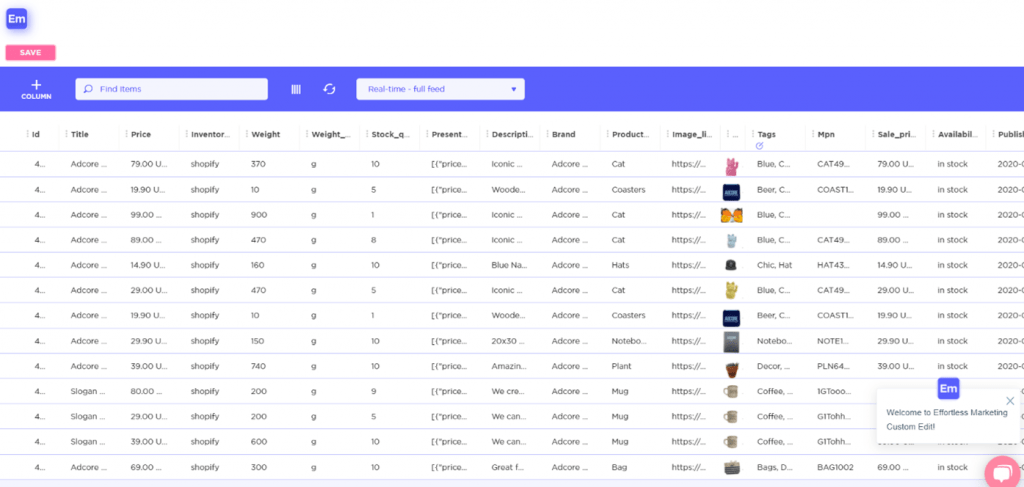1024x487 pixels.
Task: Click the refresh feed icon
Action: point(329,89)
